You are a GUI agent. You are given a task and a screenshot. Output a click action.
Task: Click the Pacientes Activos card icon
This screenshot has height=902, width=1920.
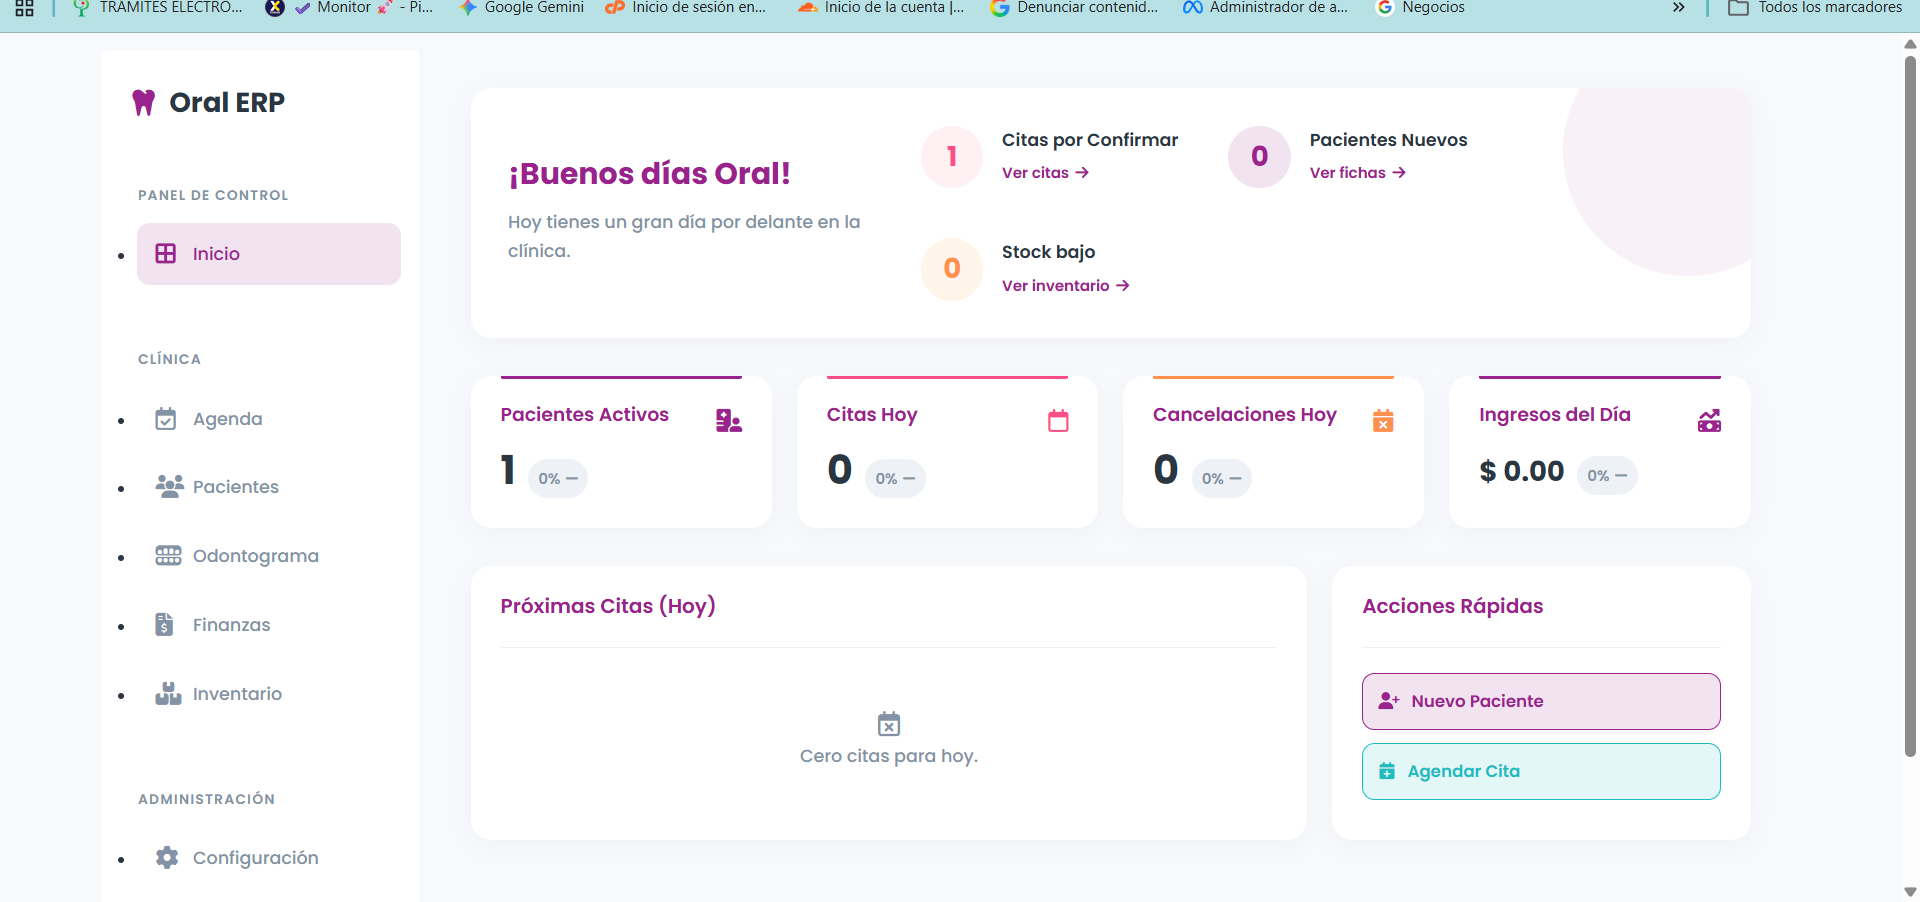[x=729, y=421]
